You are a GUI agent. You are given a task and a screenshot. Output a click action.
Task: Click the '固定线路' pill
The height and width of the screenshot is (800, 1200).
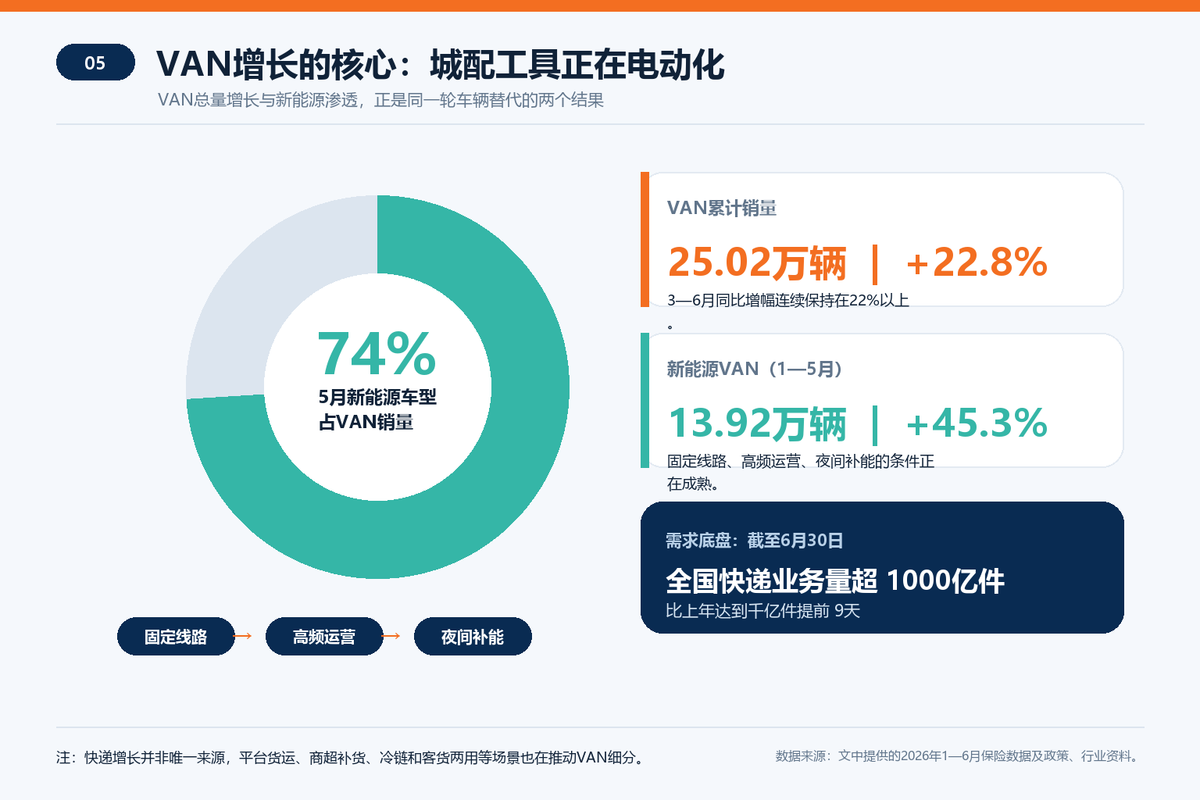(176, 636)
